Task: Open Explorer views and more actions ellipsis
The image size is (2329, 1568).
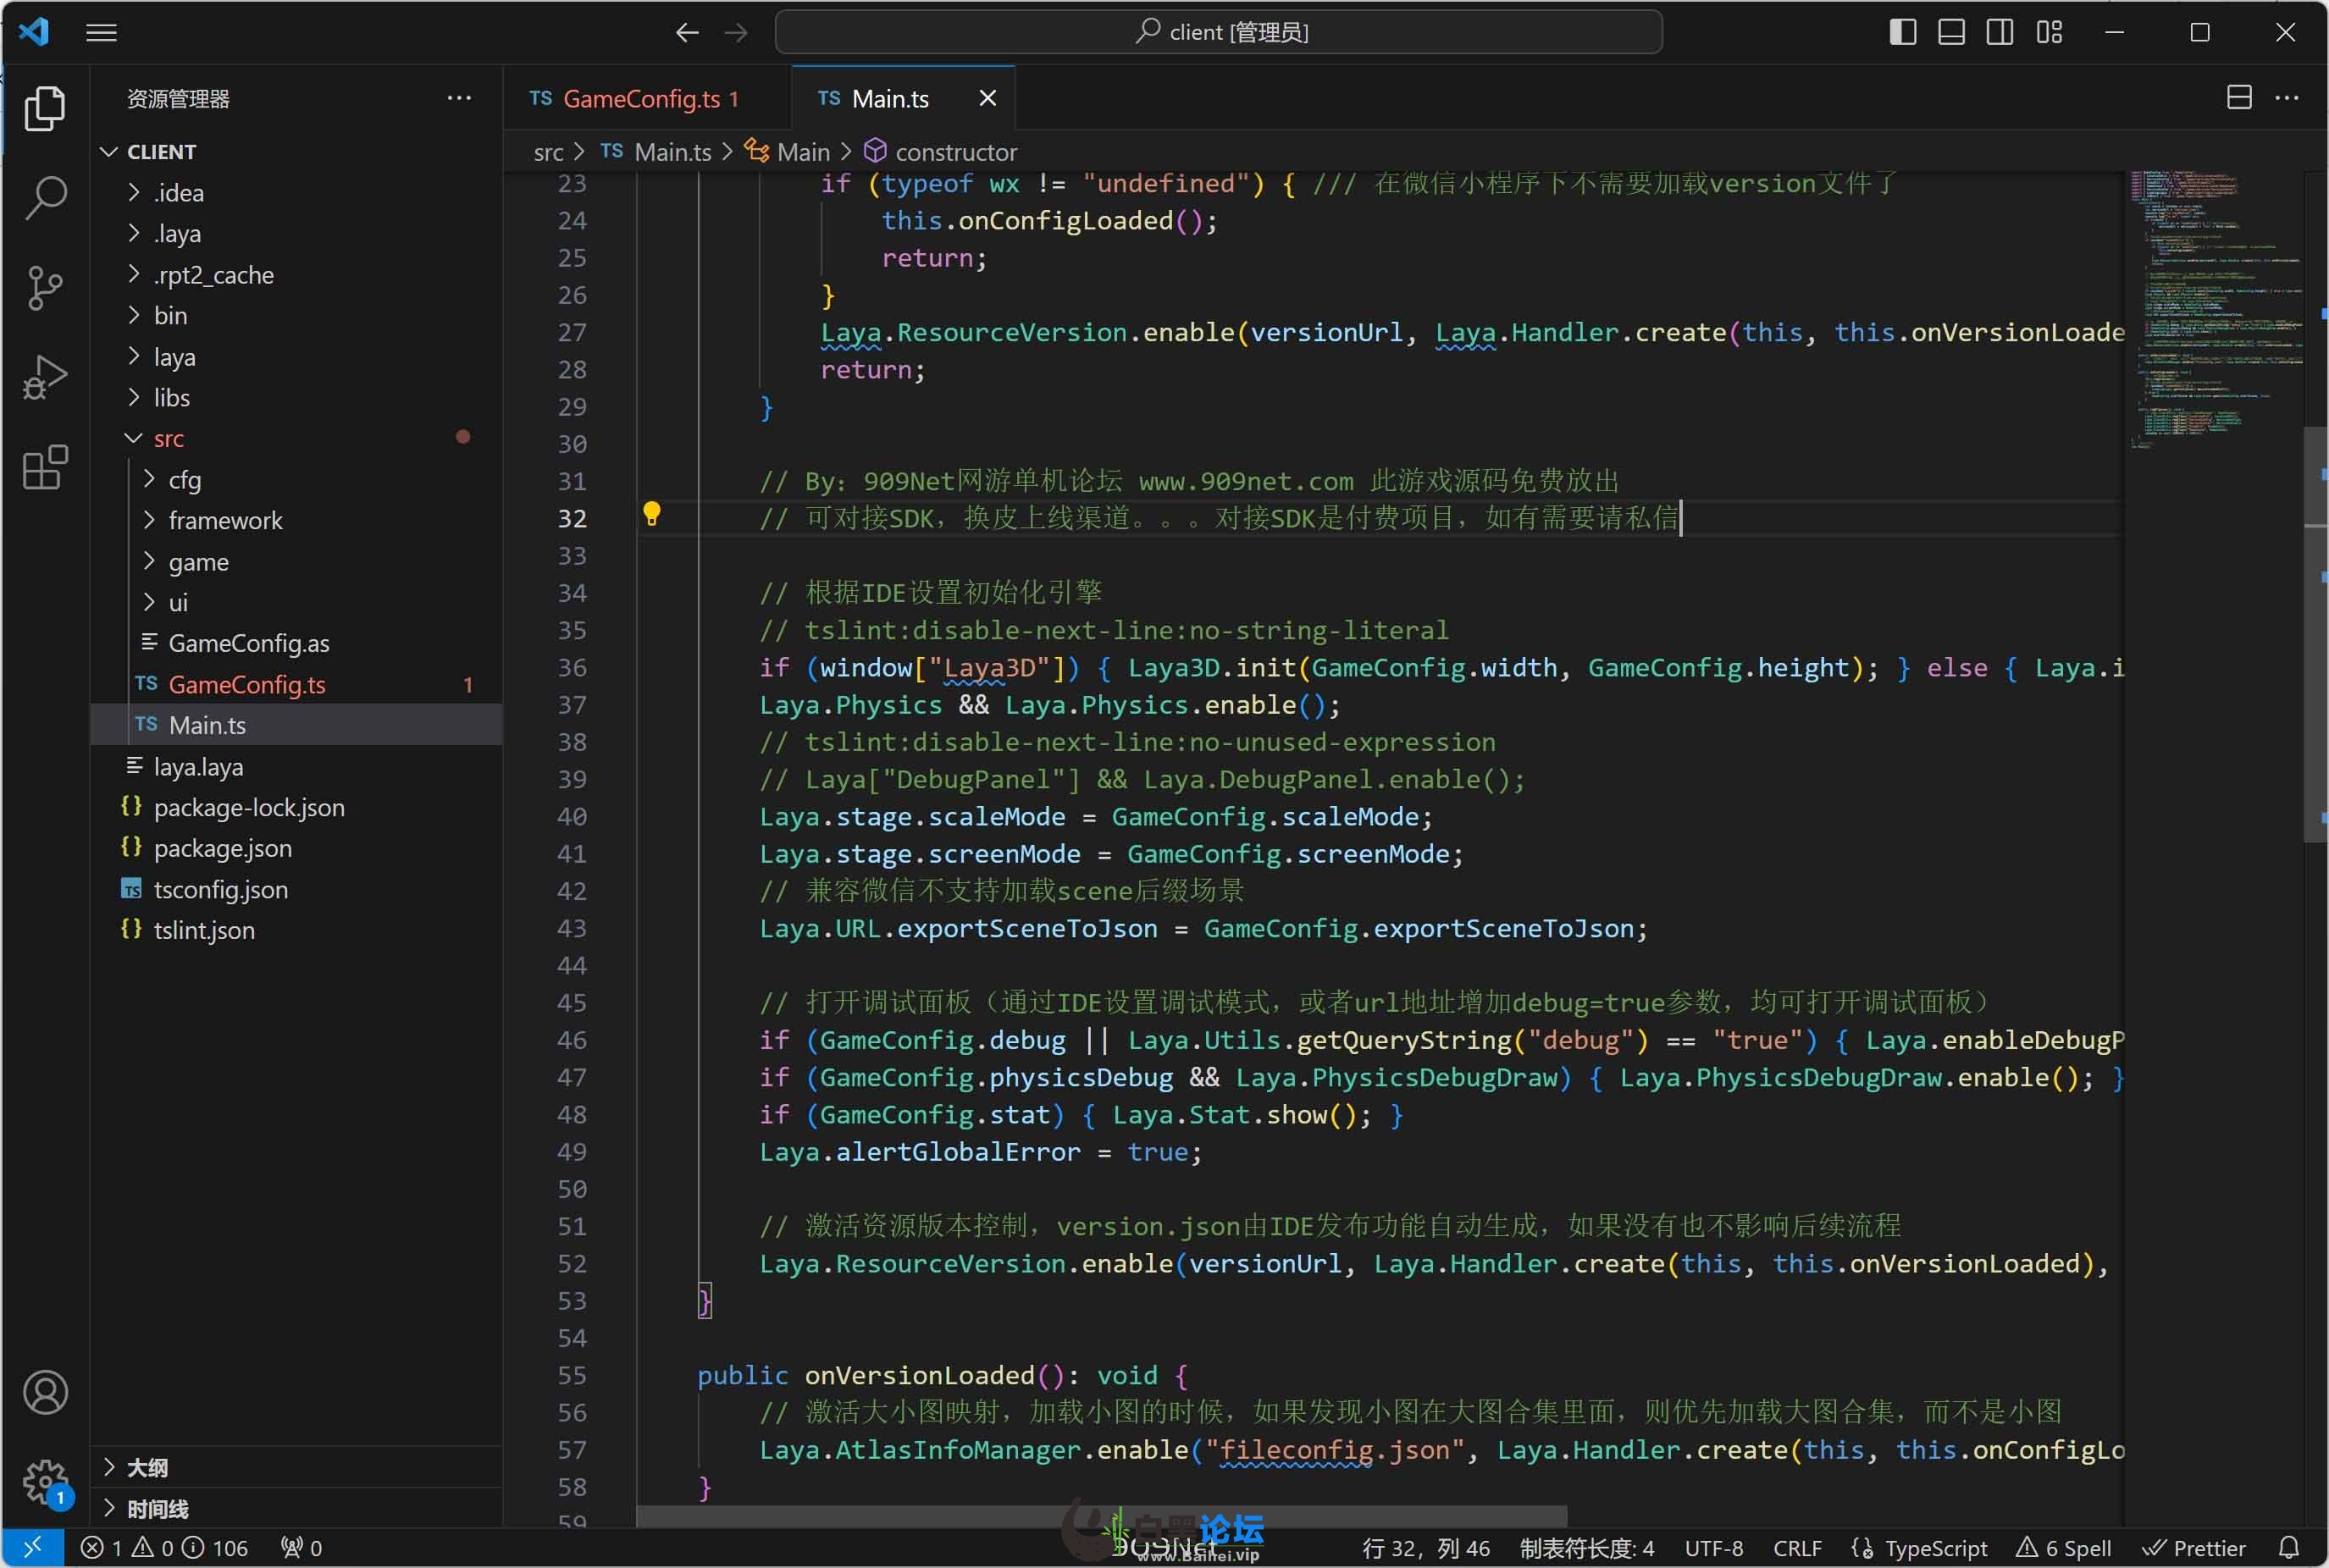Action: [459, 97]
